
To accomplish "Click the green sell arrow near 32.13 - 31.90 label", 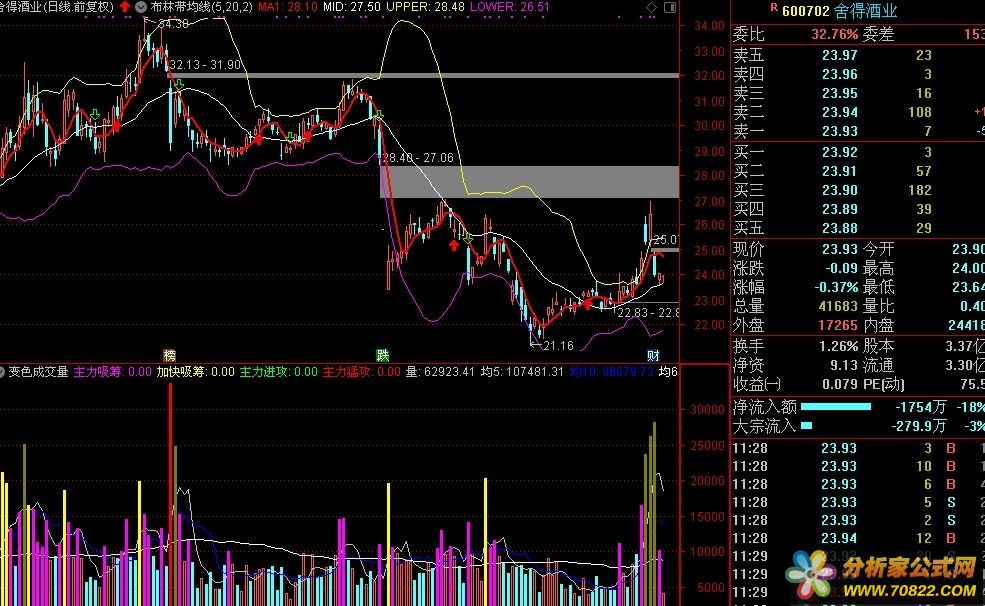I will (x=179, y=84).
